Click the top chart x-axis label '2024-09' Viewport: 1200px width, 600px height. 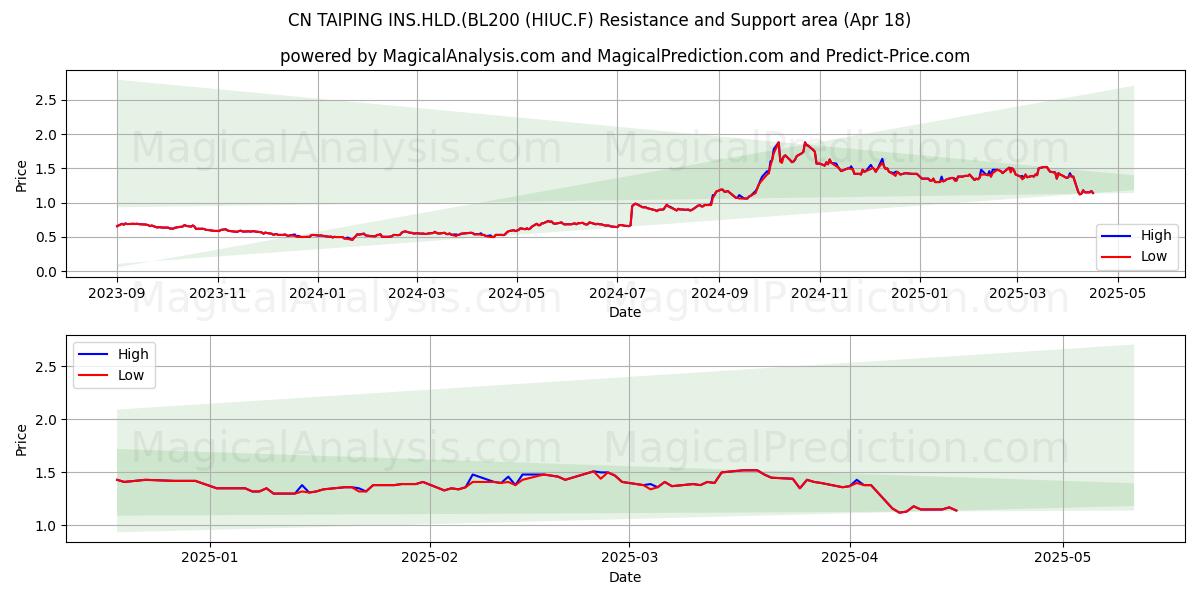[719, 294]
